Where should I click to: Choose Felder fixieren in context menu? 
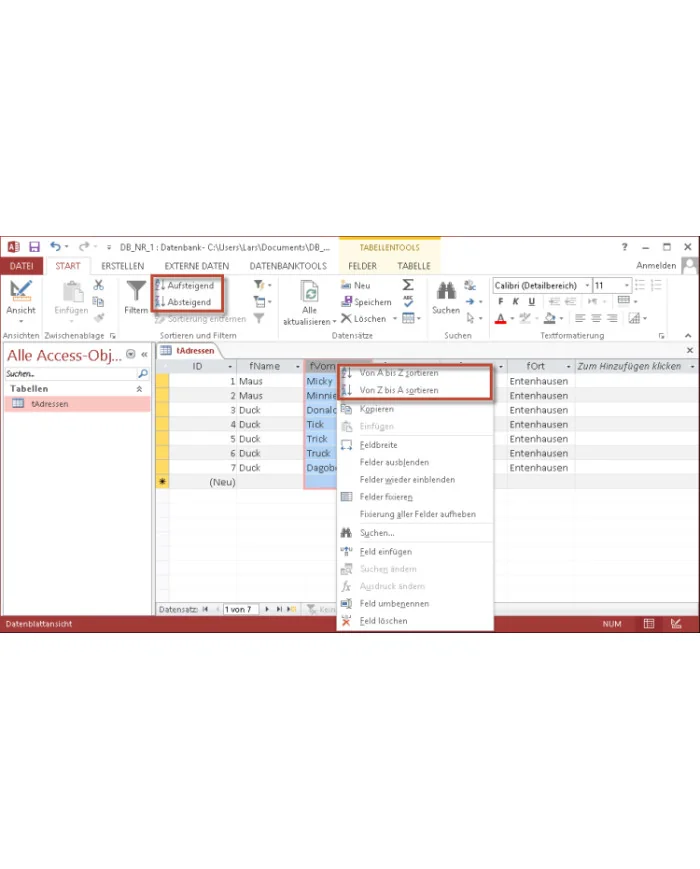tap(415, 497)
